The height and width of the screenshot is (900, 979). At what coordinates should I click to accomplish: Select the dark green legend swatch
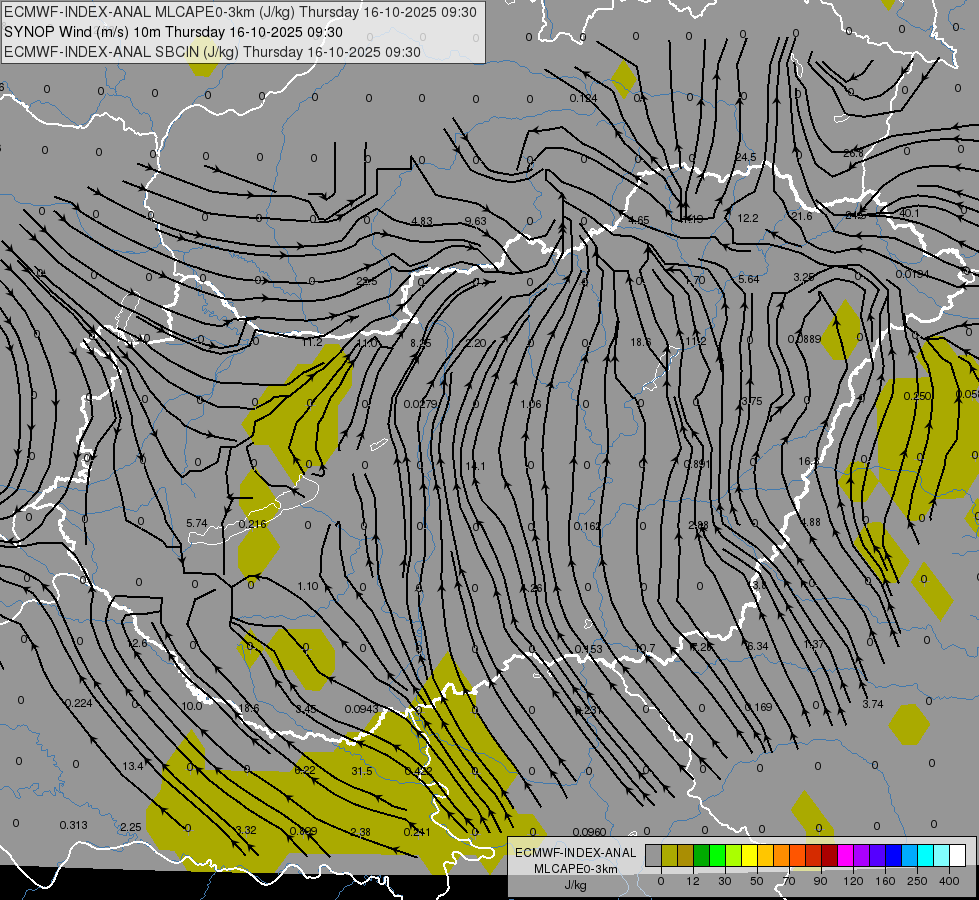coord(702,856)
